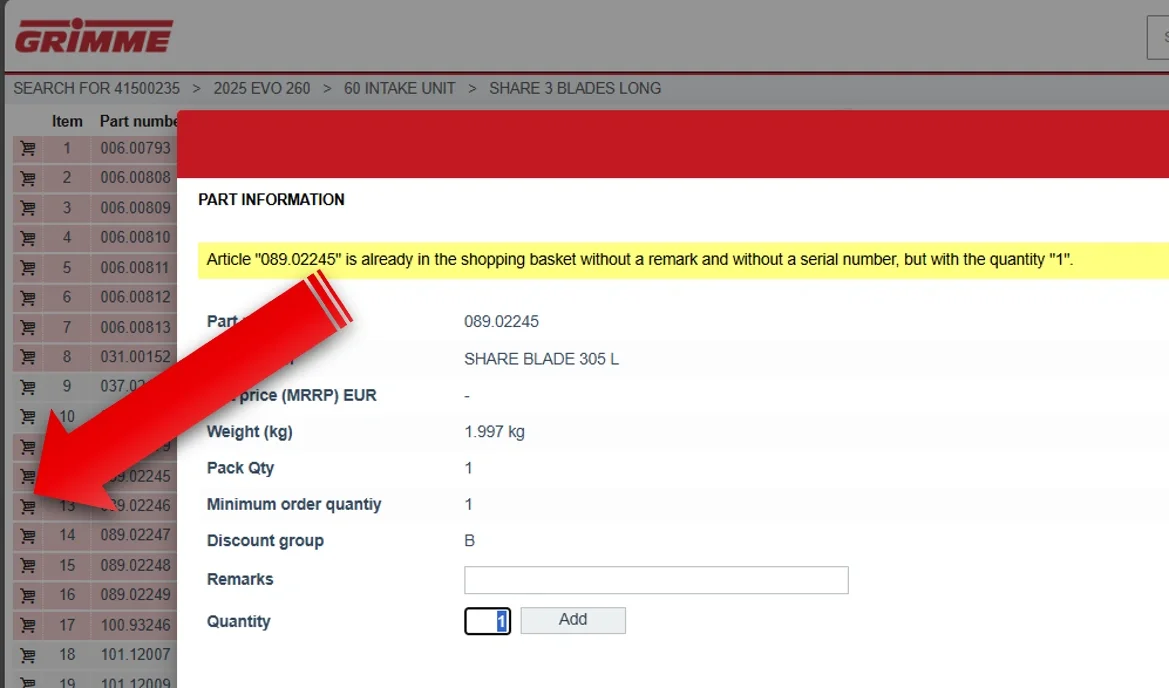This screenshot has height=688, width=1169.
Task: Click the PART INFORMATION heading
Action: [271, 200]
